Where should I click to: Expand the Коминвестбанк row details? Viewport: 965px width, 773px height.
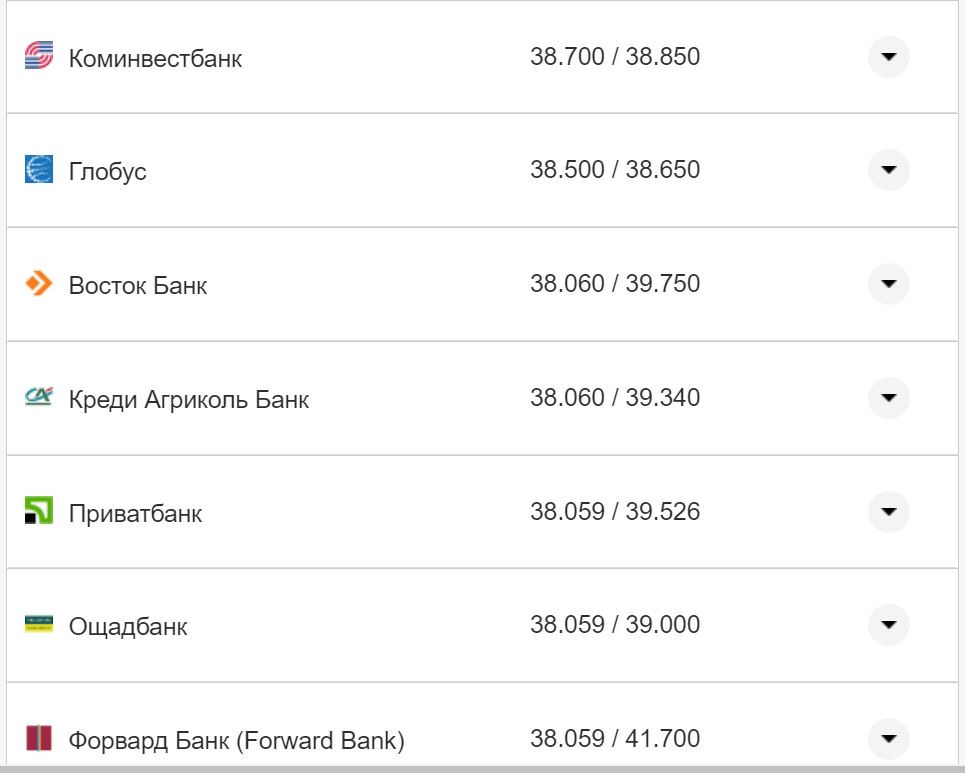[x=888, y=56]
